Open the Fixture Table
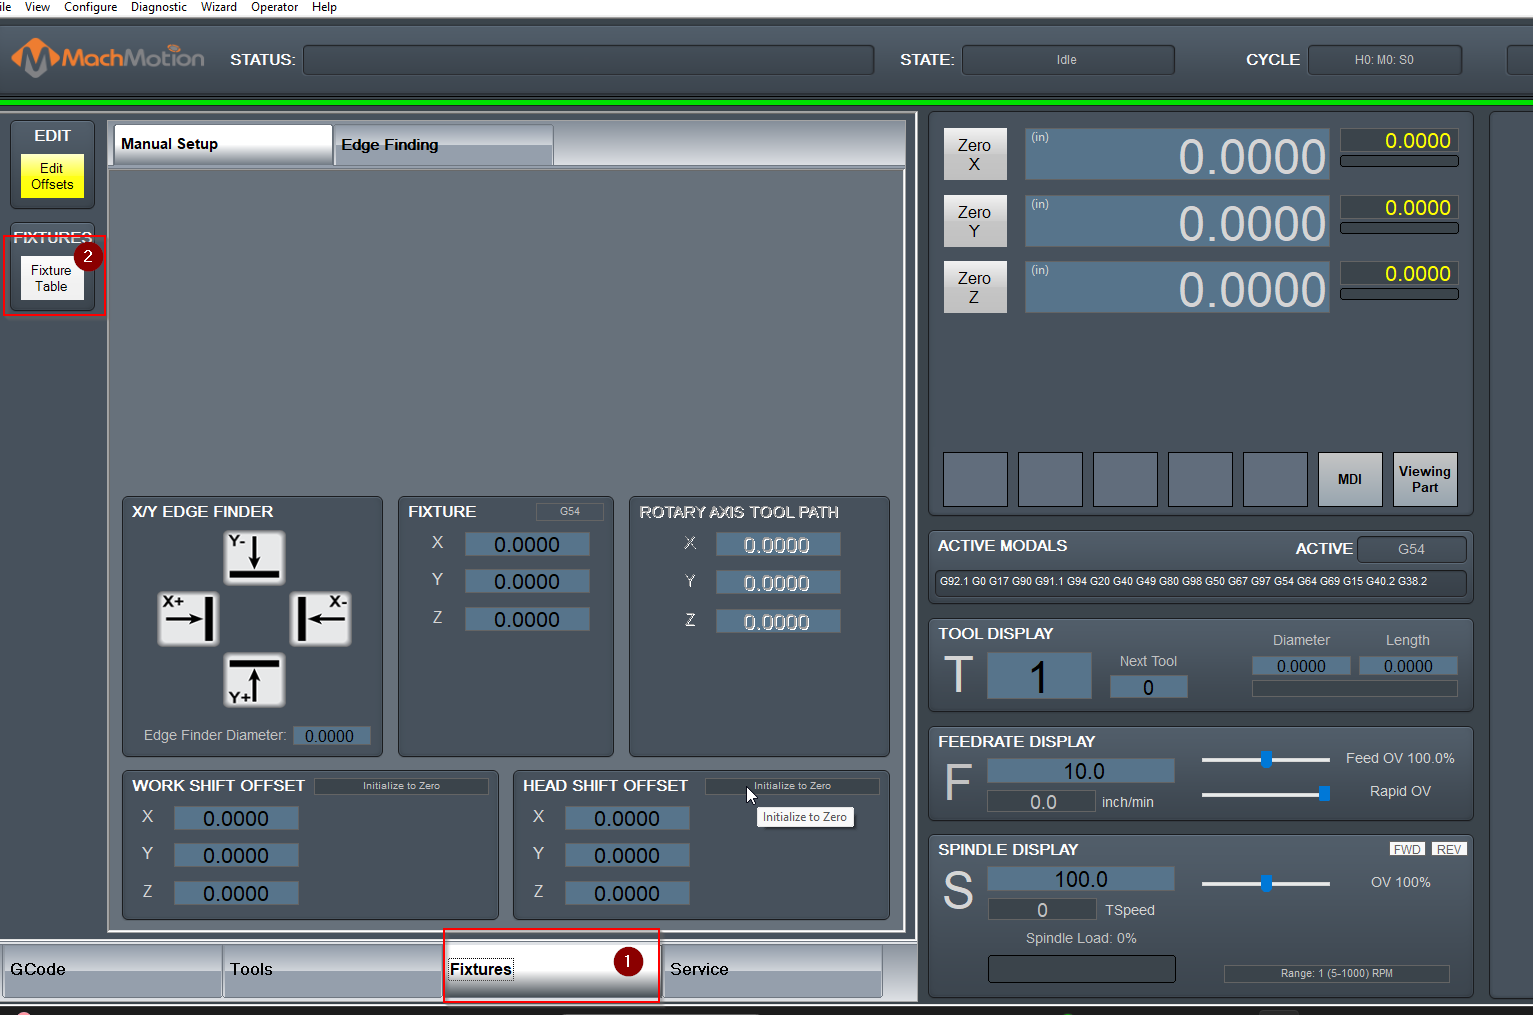Image resolution: width=1533 pixels, height=1015 pixels. click(51, 278)
